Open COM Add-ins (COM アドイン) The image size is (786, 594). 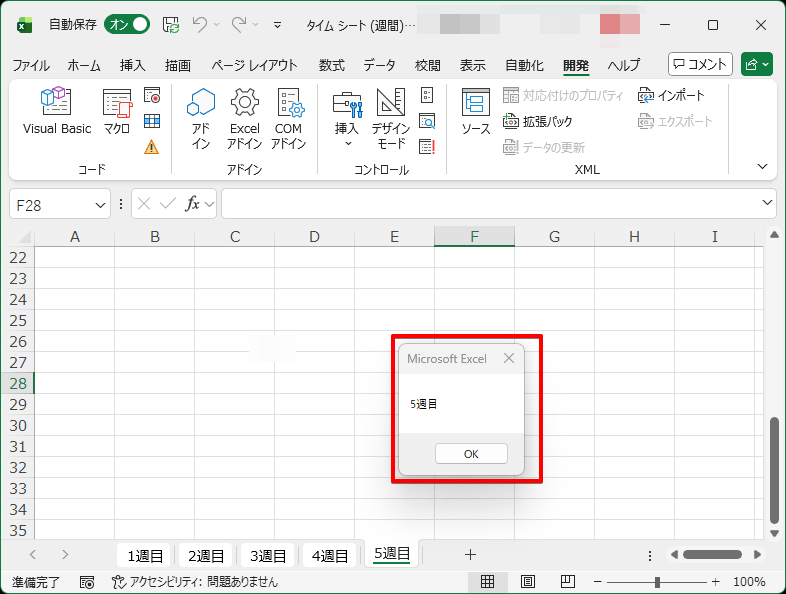pyautogui.click(x=289, y=118)
